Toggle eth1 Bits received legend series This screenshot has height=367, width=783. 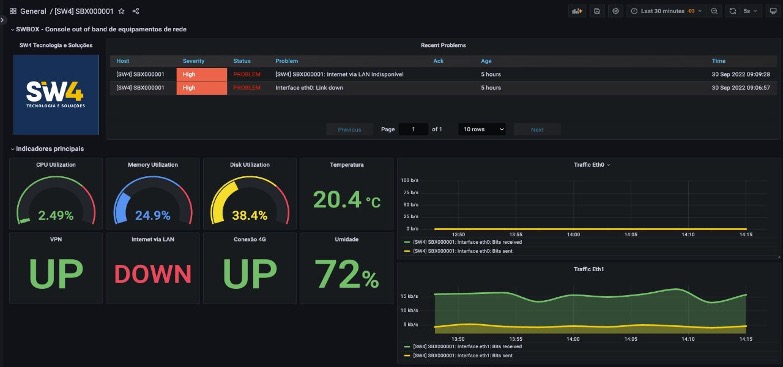[x=466, y=347]
